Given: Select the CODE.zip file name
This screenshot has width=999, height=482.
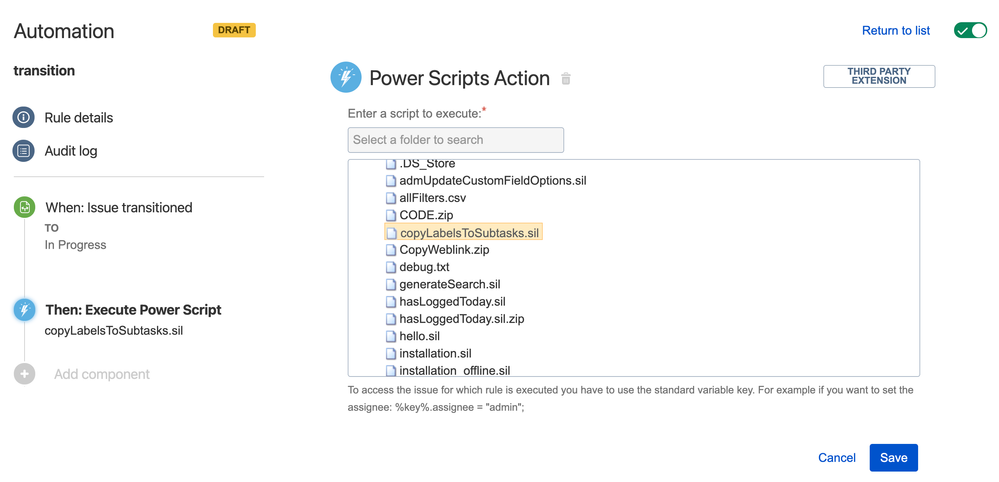Looking at the screenshot, I should pyautogui.click(x=426, y=215).
